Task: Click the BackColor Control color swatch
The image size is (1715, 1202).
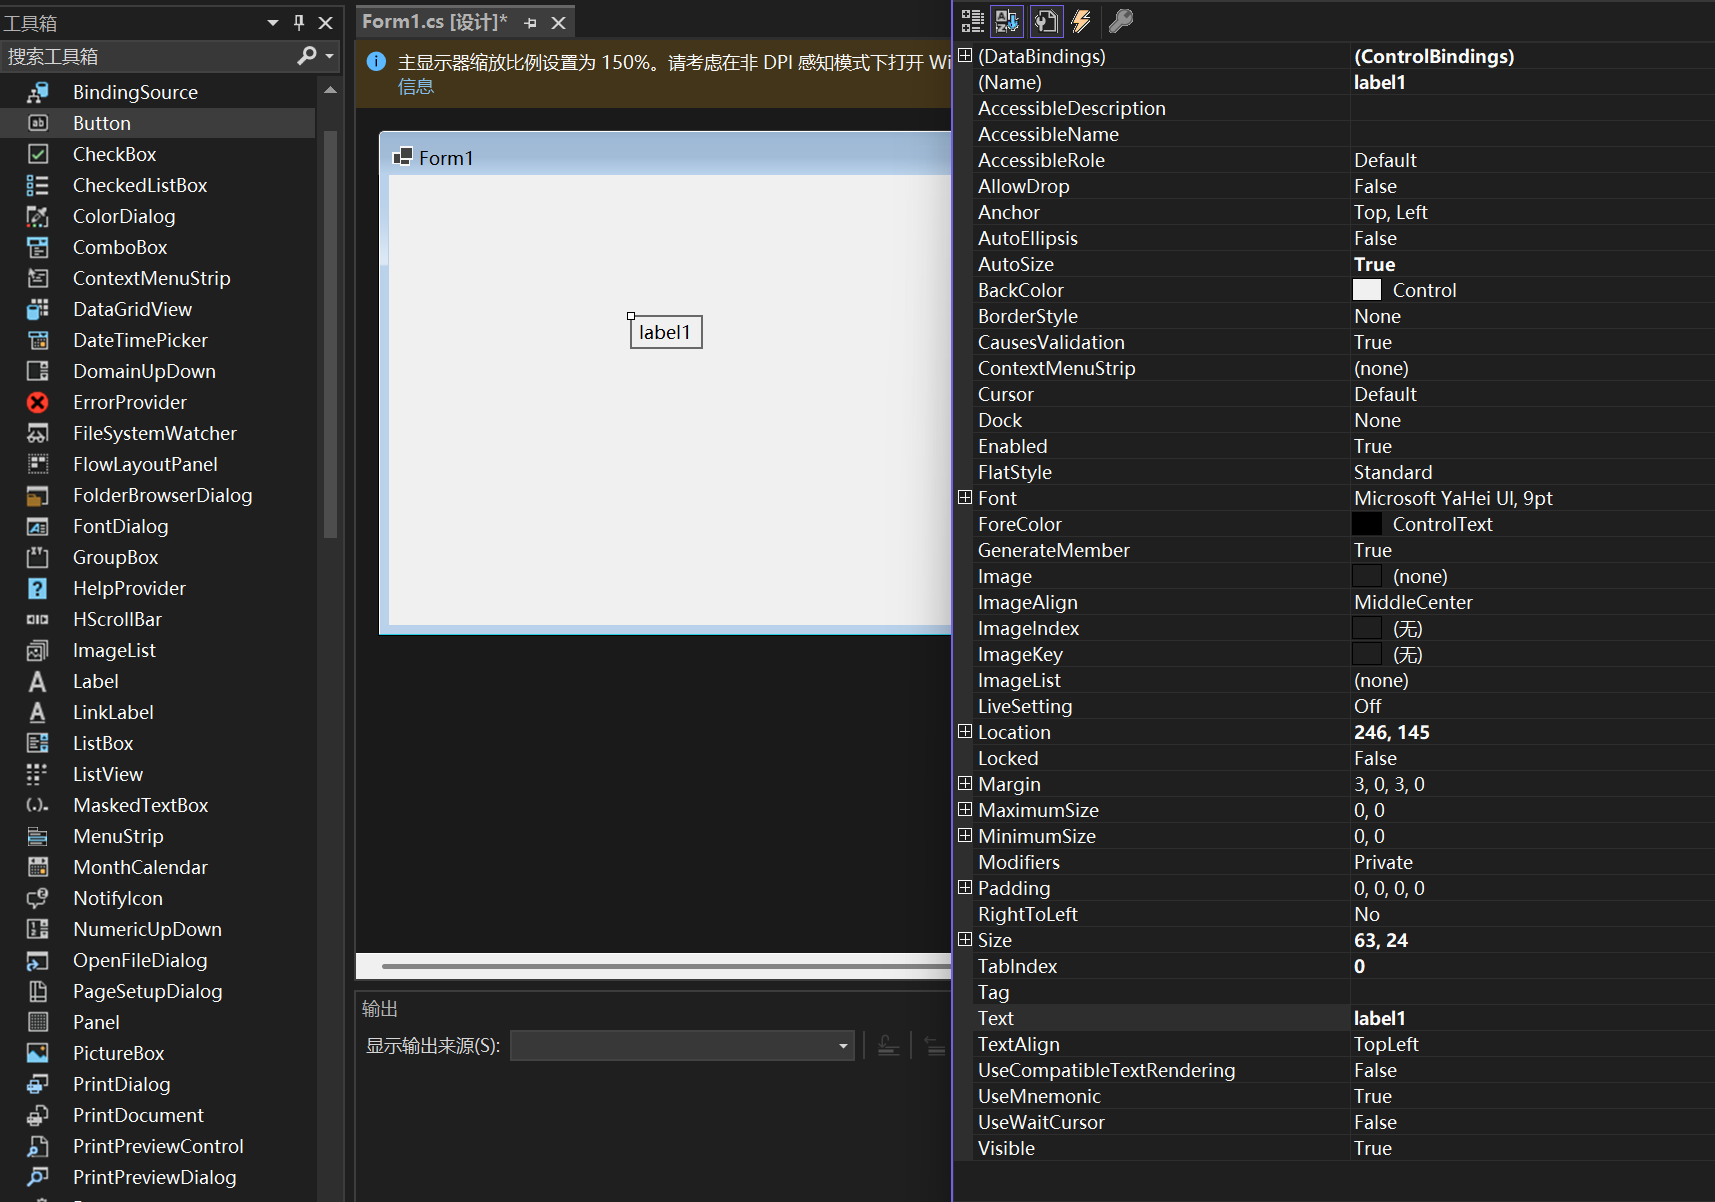Action: point(1367,290)
